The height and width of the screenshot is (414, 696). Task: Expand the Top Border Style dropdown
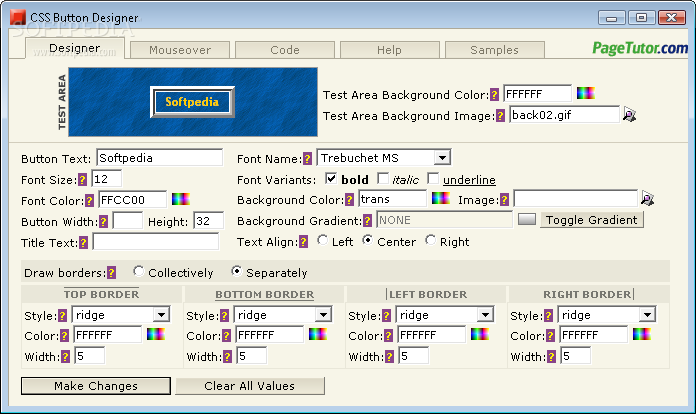pos(162,315)
